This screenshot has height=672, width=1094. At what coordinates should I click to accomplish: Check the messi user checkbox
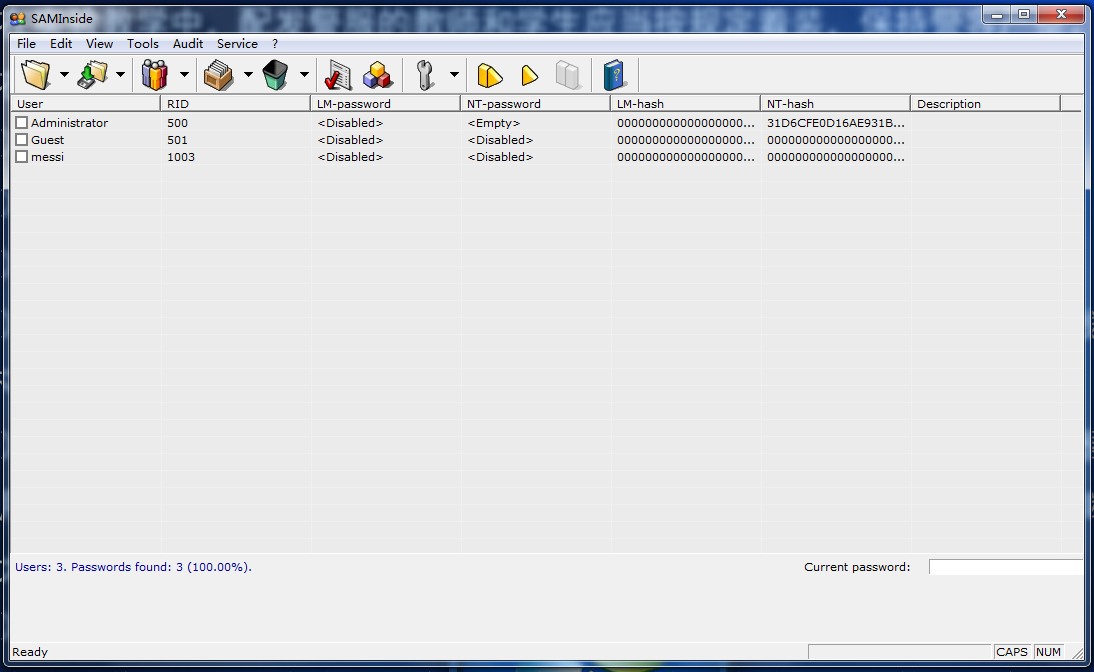pyautogui.click(x=22, y=157)
